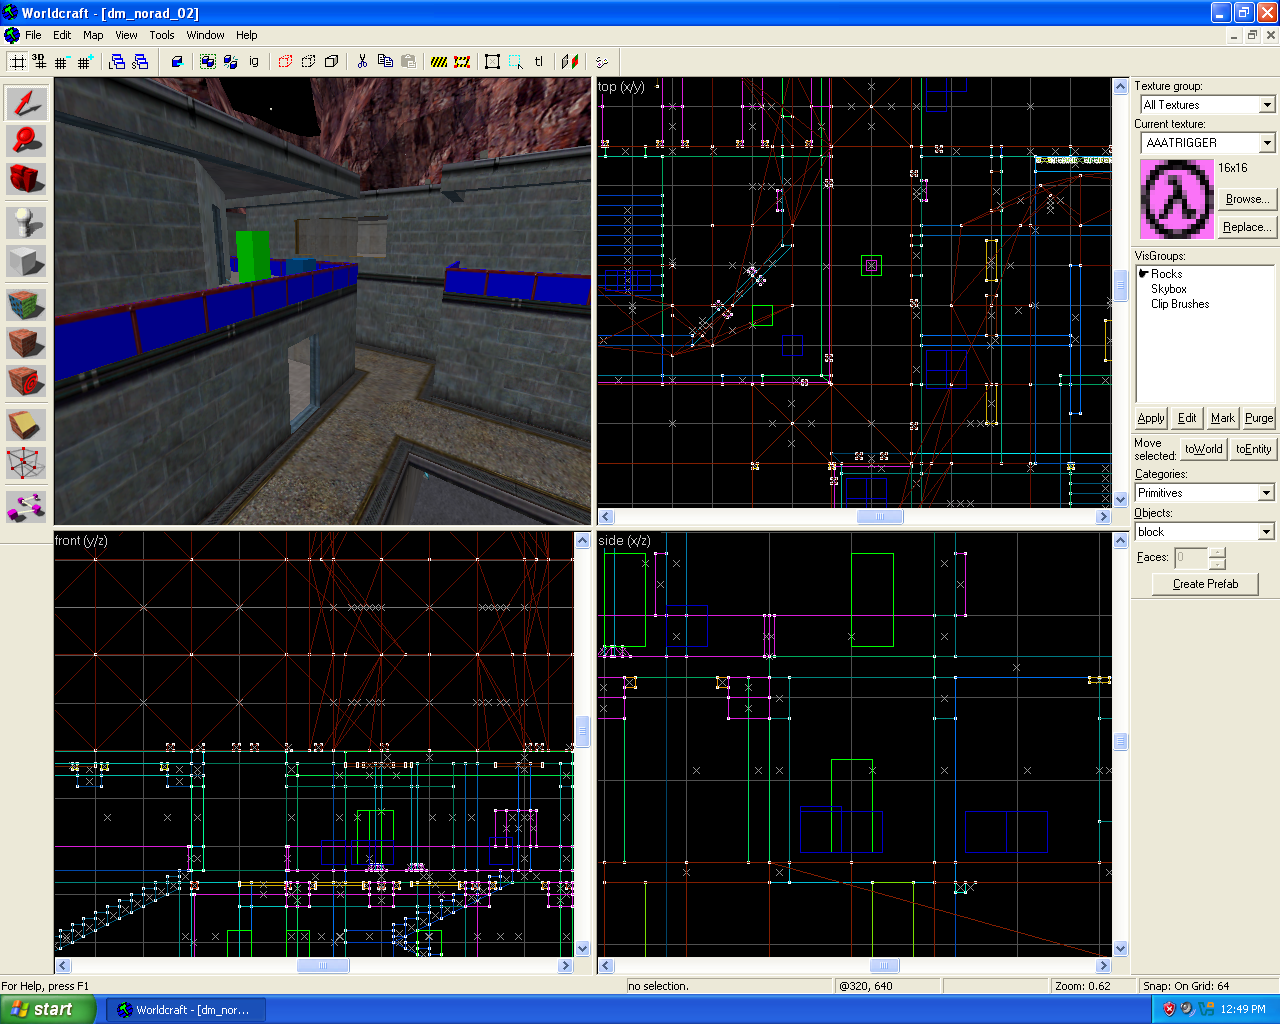Toggle Select-by-Handles mode
The image size is (1280, 1024).
(x=493, y=62)
